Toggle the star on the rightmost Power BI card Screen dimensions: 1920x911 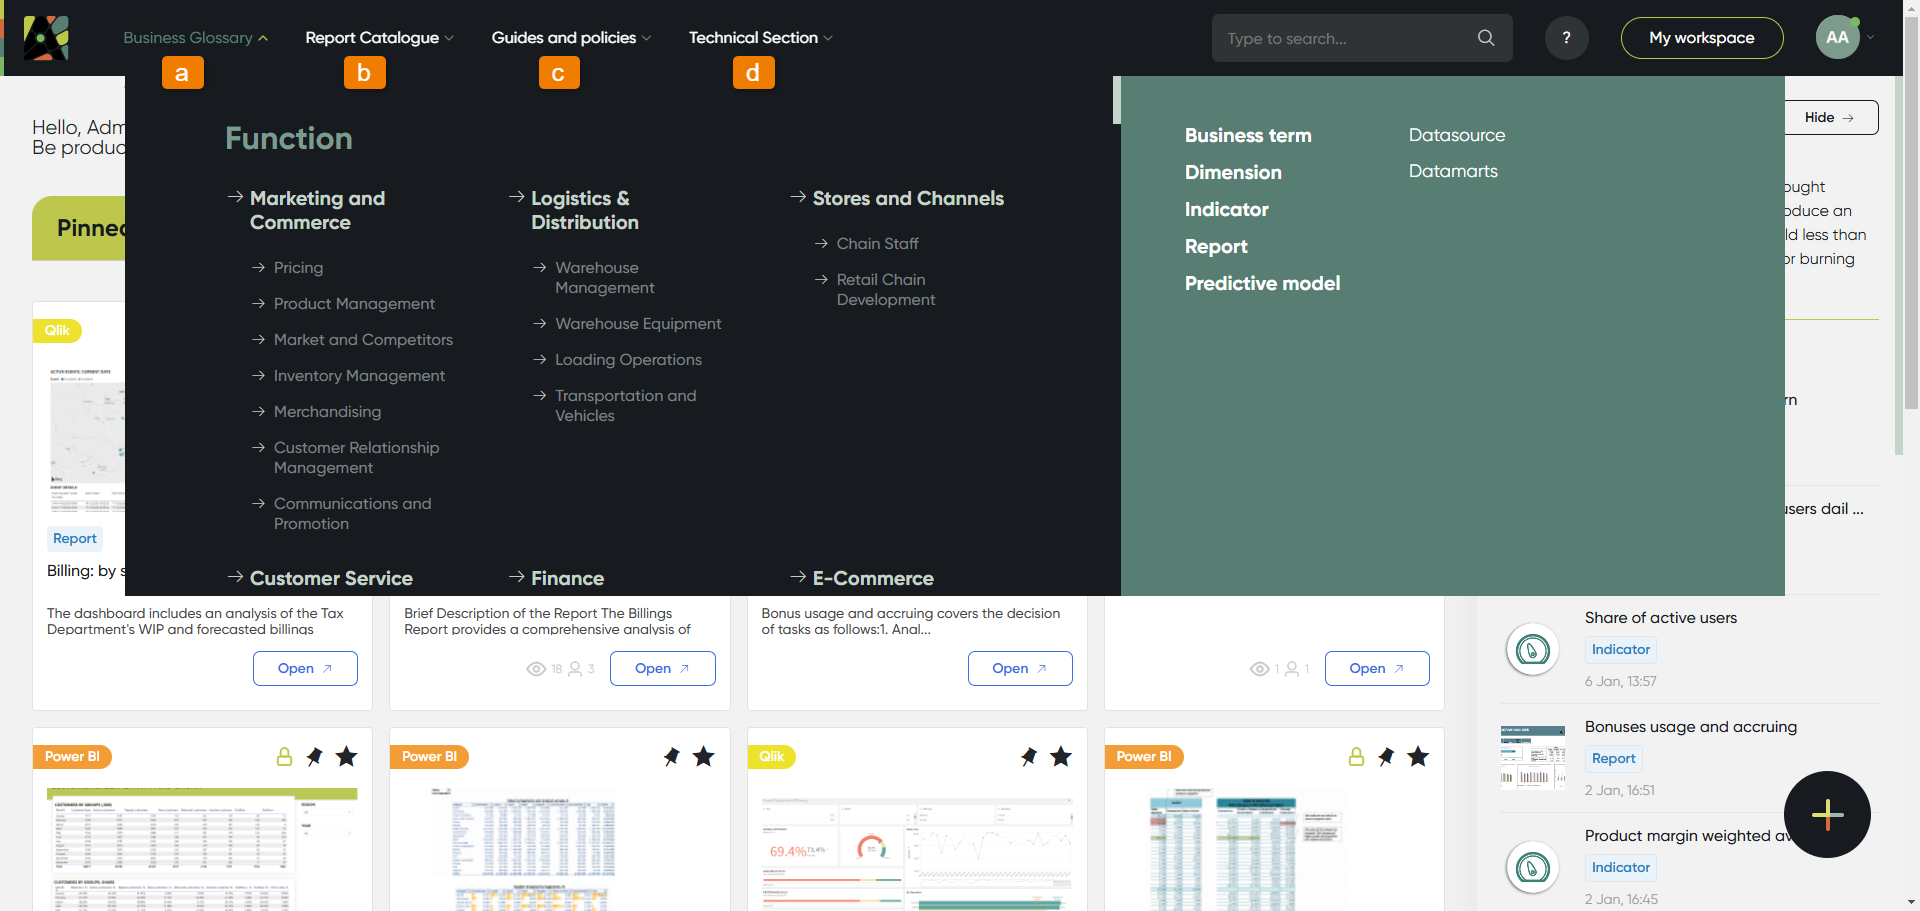tap(1418, 757)
